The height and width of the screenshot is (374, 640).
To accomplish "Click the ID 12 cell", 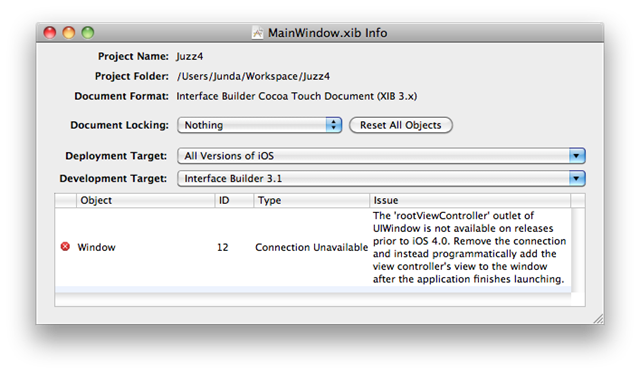I will [222, 247].
